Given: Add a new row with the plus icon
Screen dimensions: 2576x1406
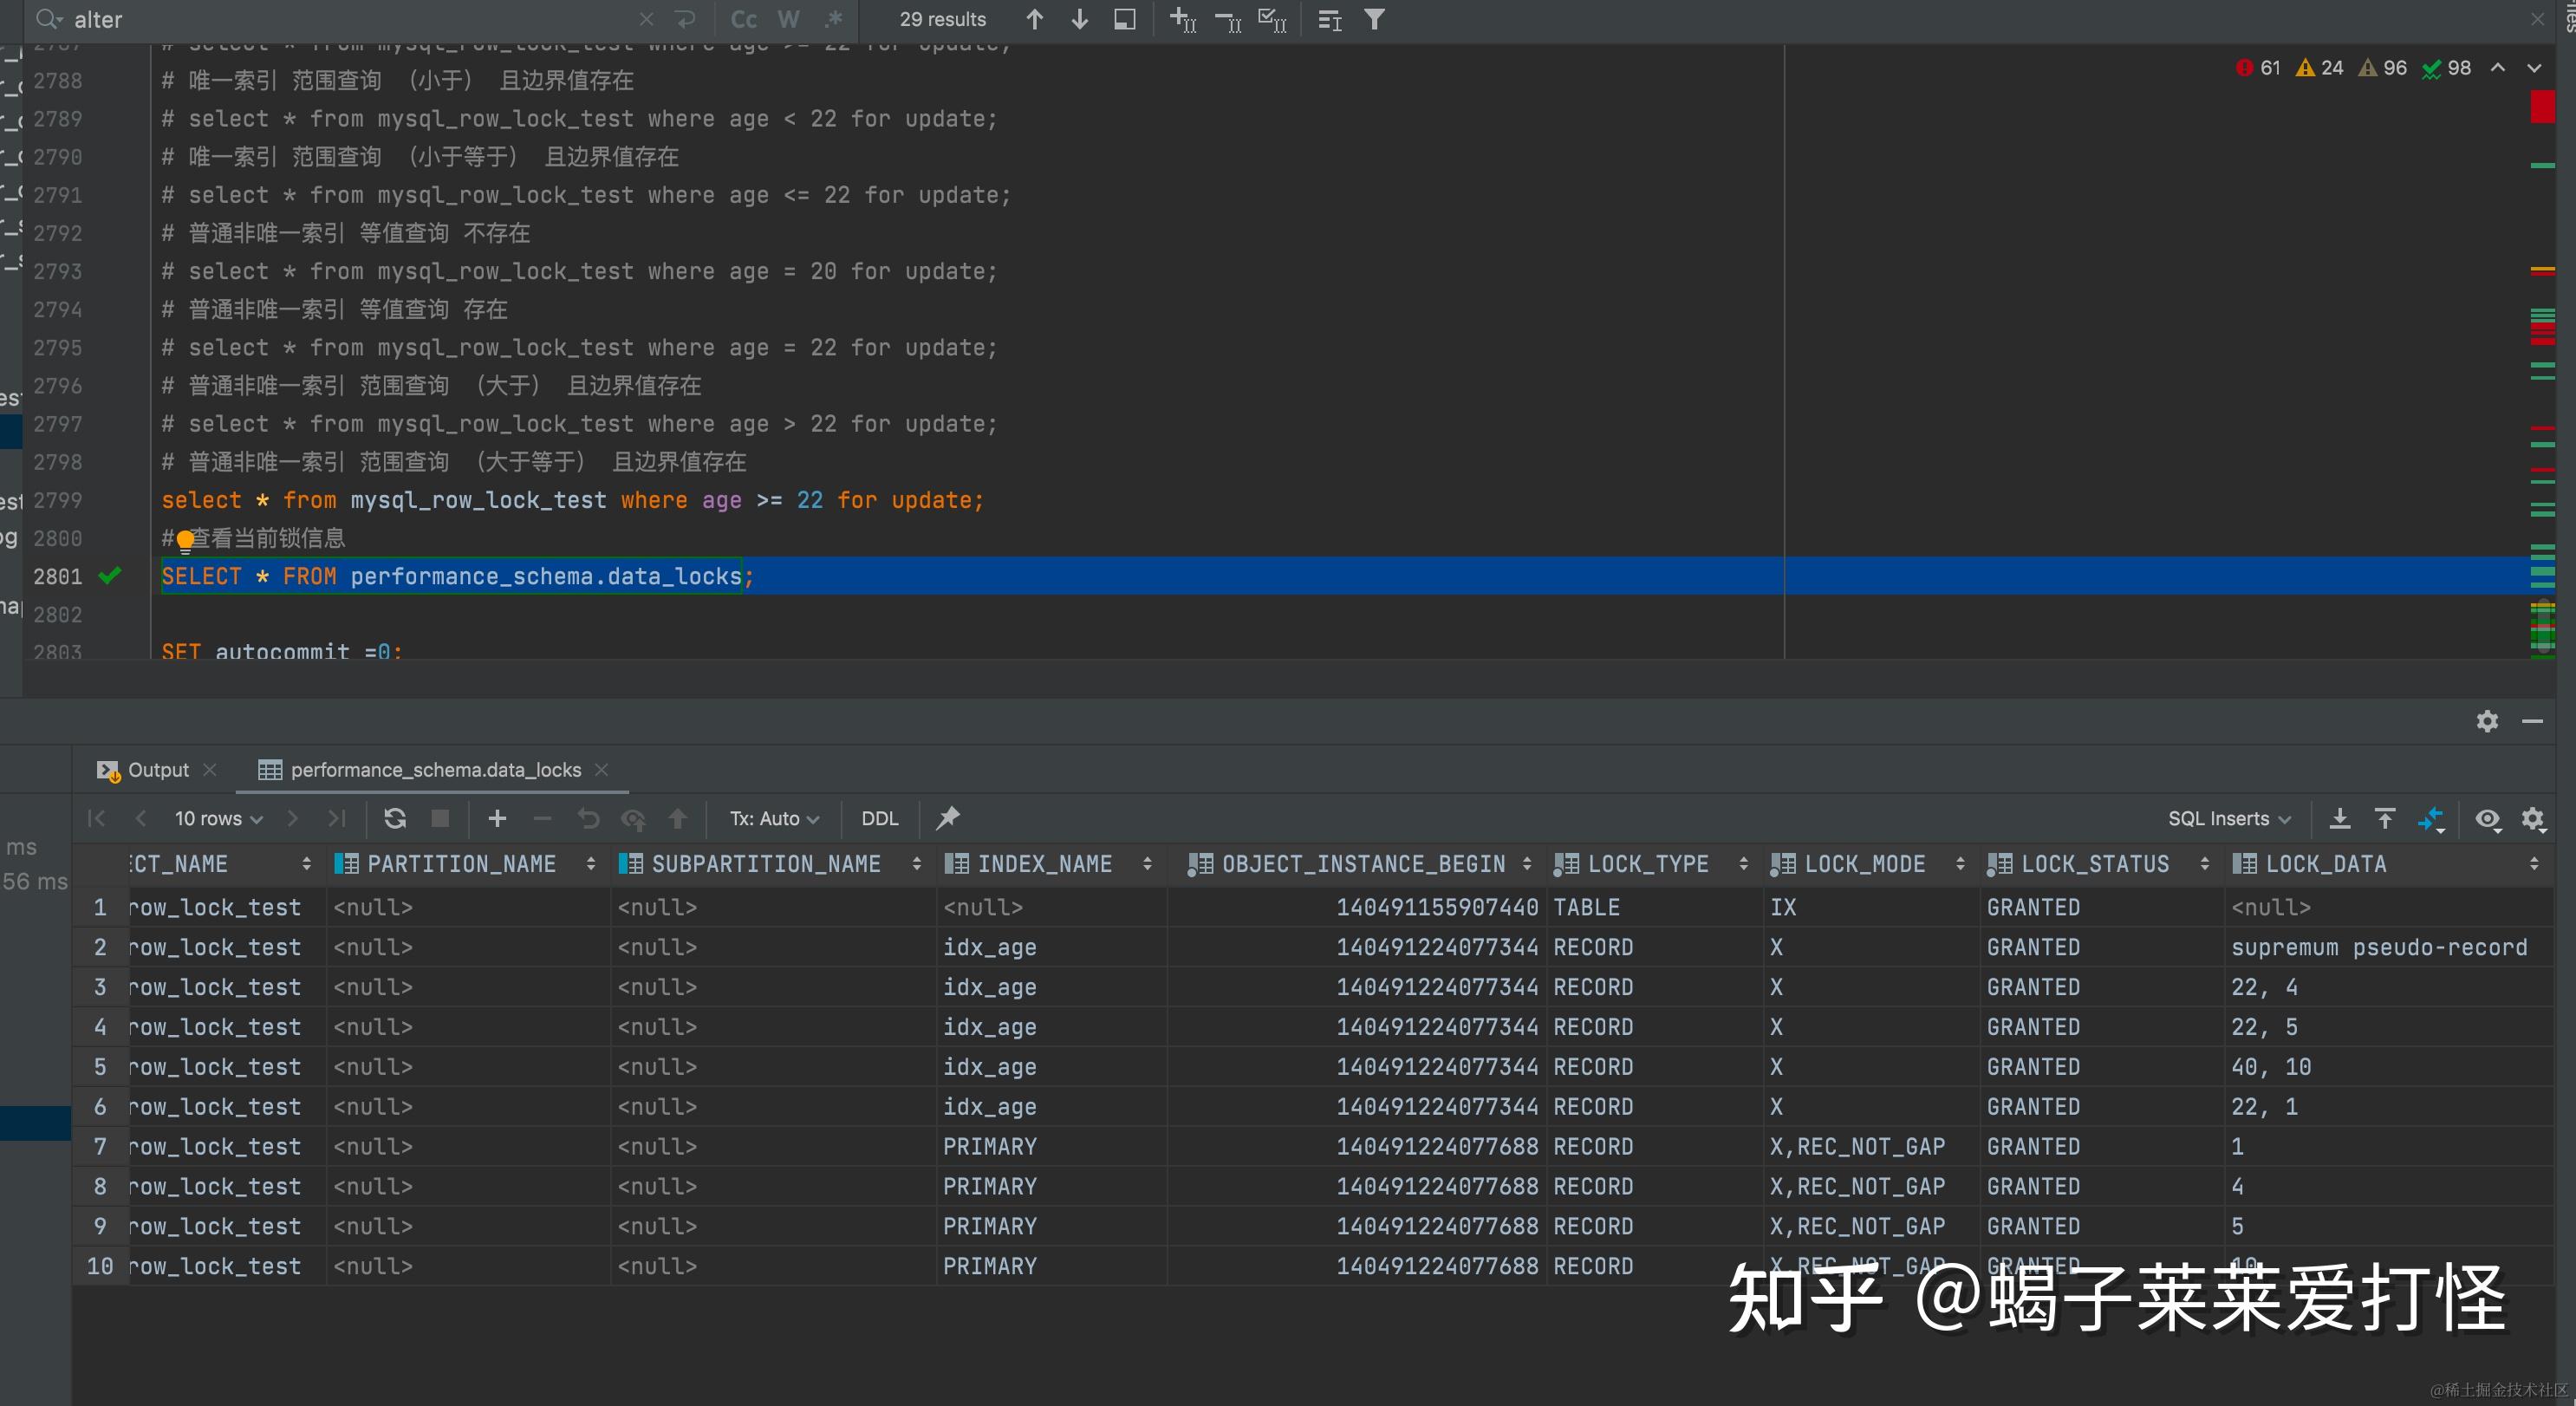Looking at the screenshot, I should coord(496,818).
